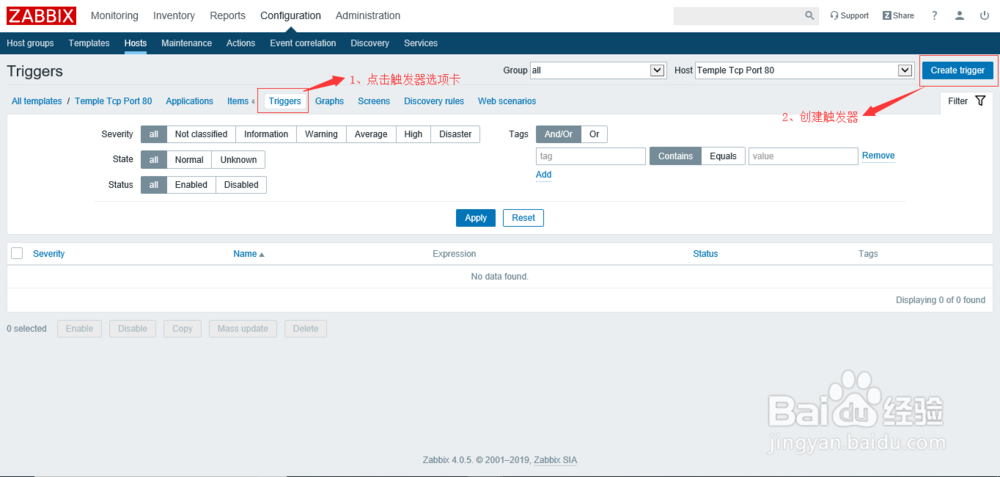The width and height of the screenshot is (1000, 477).
Task: Open the Support link with headset icon
Action: click(x=849, y=16)
